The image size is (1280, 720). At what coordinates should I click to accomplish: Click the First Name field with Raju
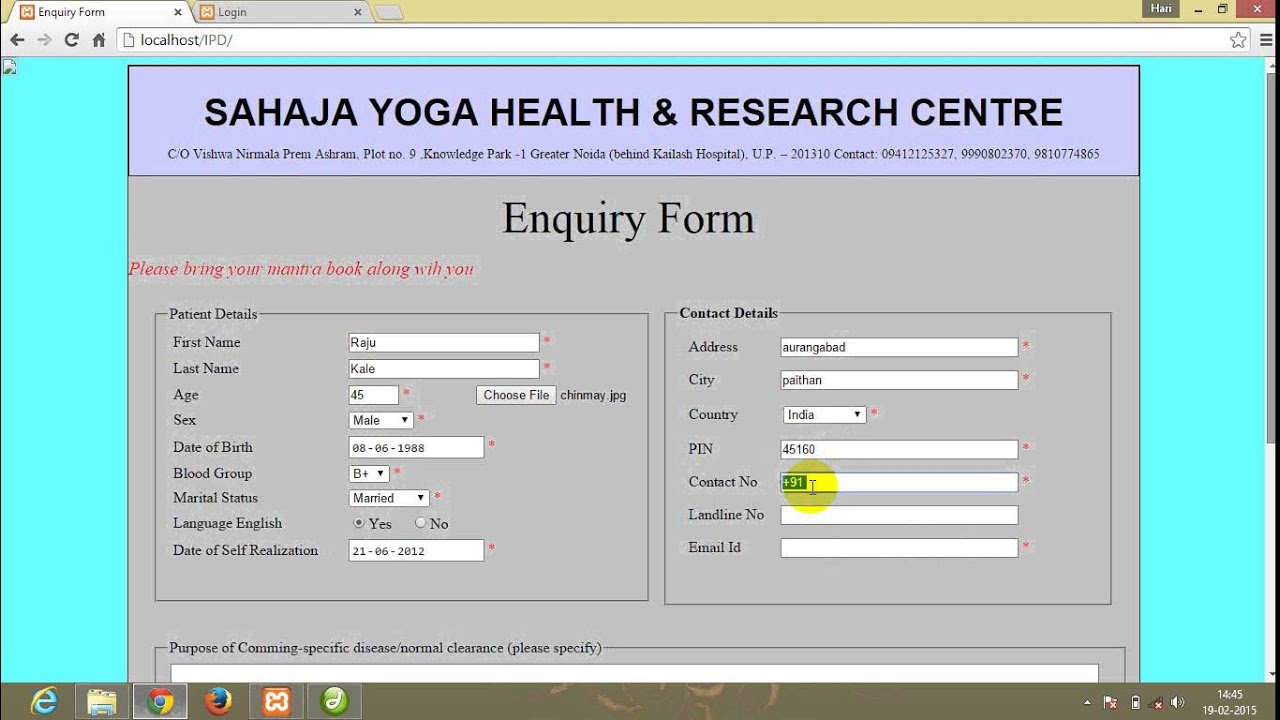pos(444,342)
